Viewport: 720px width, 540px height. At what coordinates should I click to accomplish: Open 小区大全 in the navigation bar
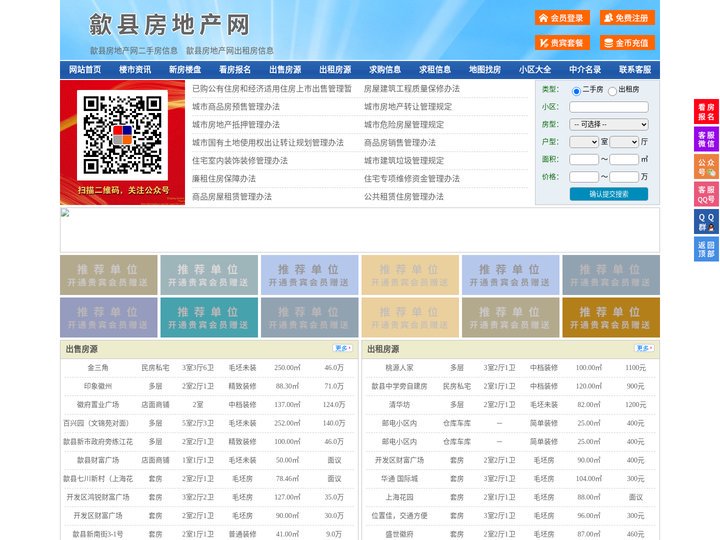coord(535,70)
